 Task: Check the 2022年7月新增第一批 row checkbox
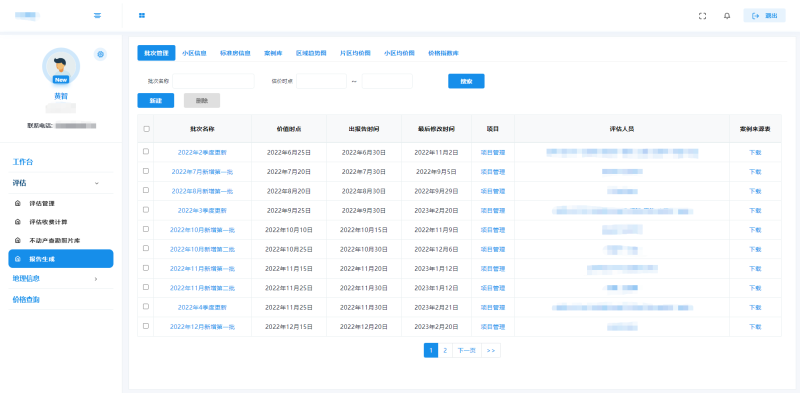[146, 171]
